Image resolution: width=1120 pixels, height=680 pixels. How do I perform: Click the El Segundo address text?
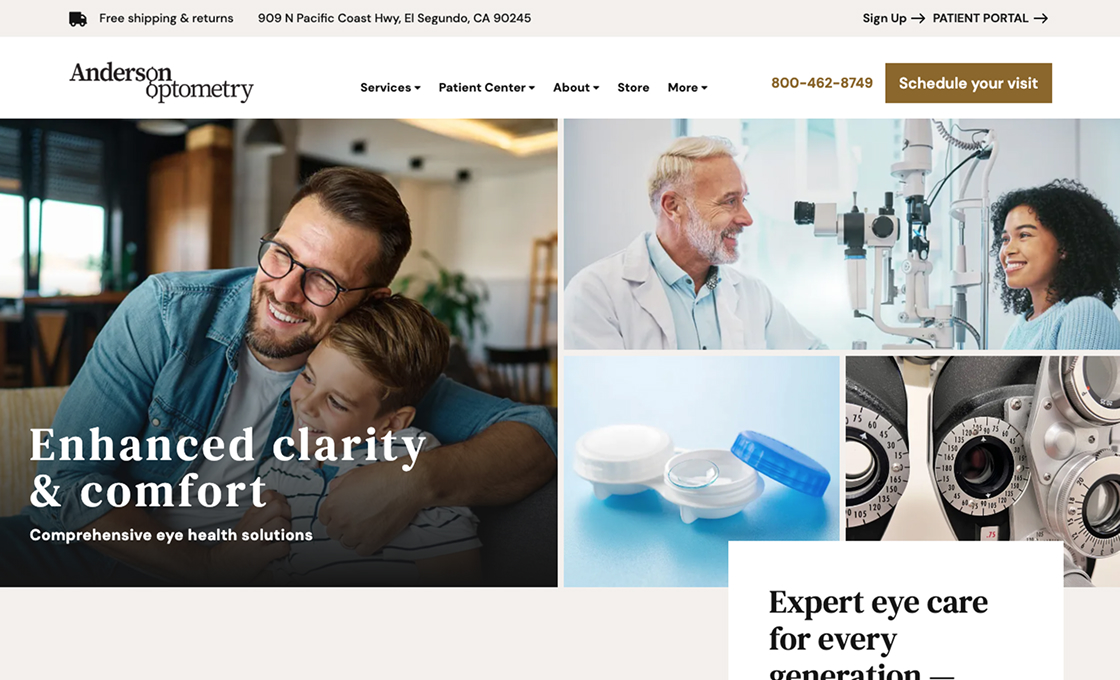click(394, 19)
